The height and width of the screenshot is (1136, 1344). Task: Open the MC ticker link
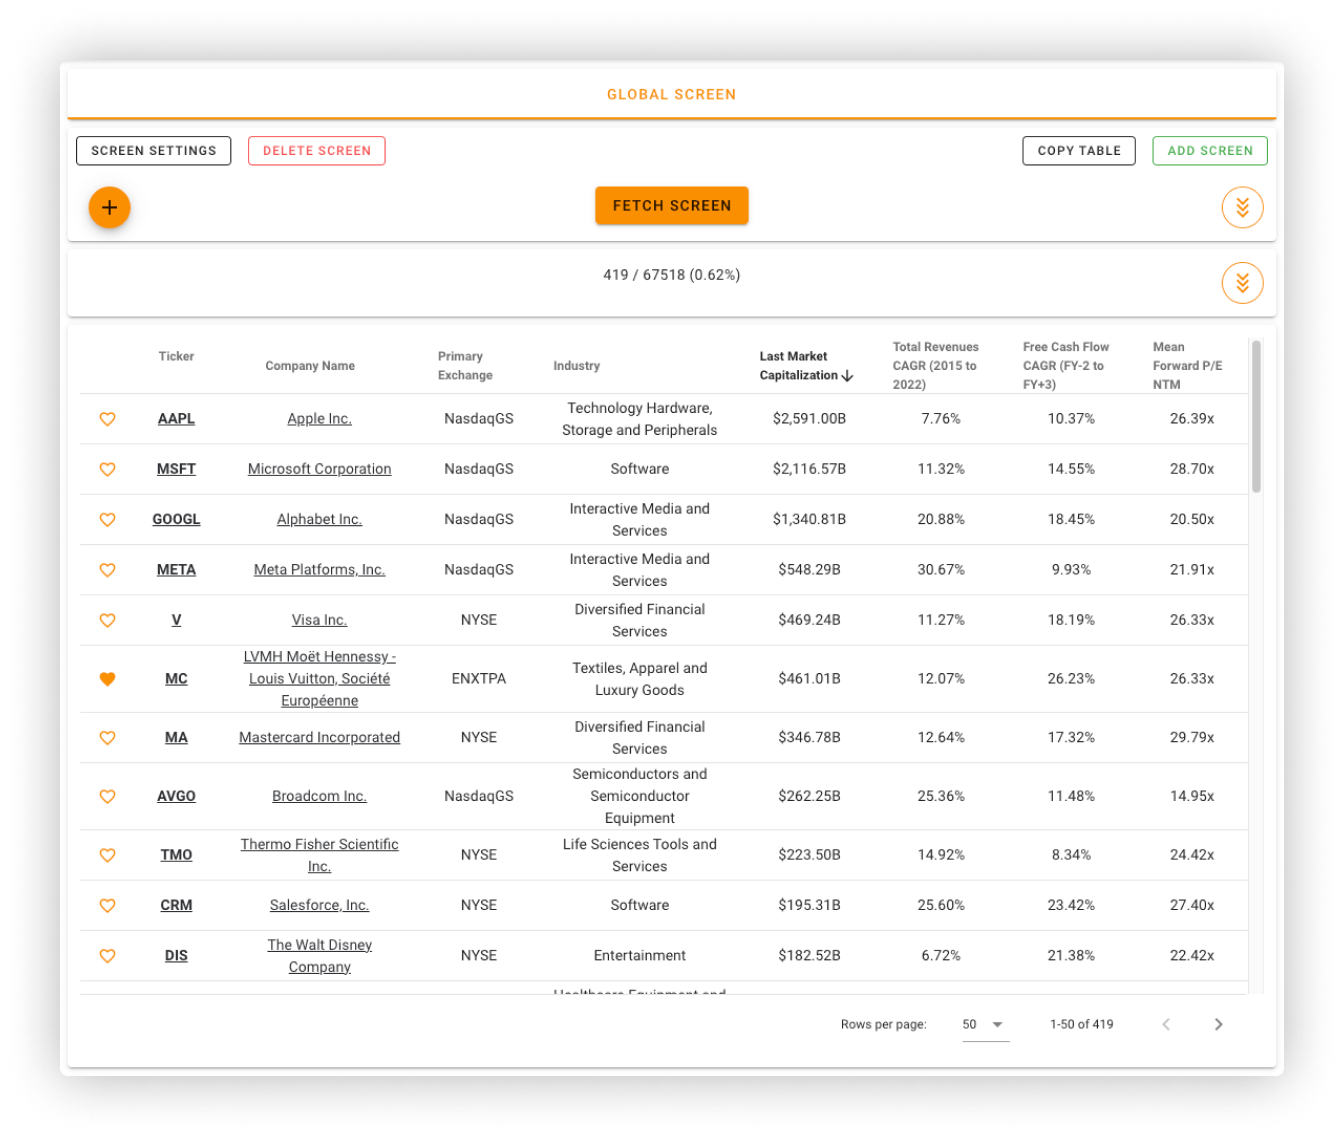pyautogui.click(x=176, y=679)
